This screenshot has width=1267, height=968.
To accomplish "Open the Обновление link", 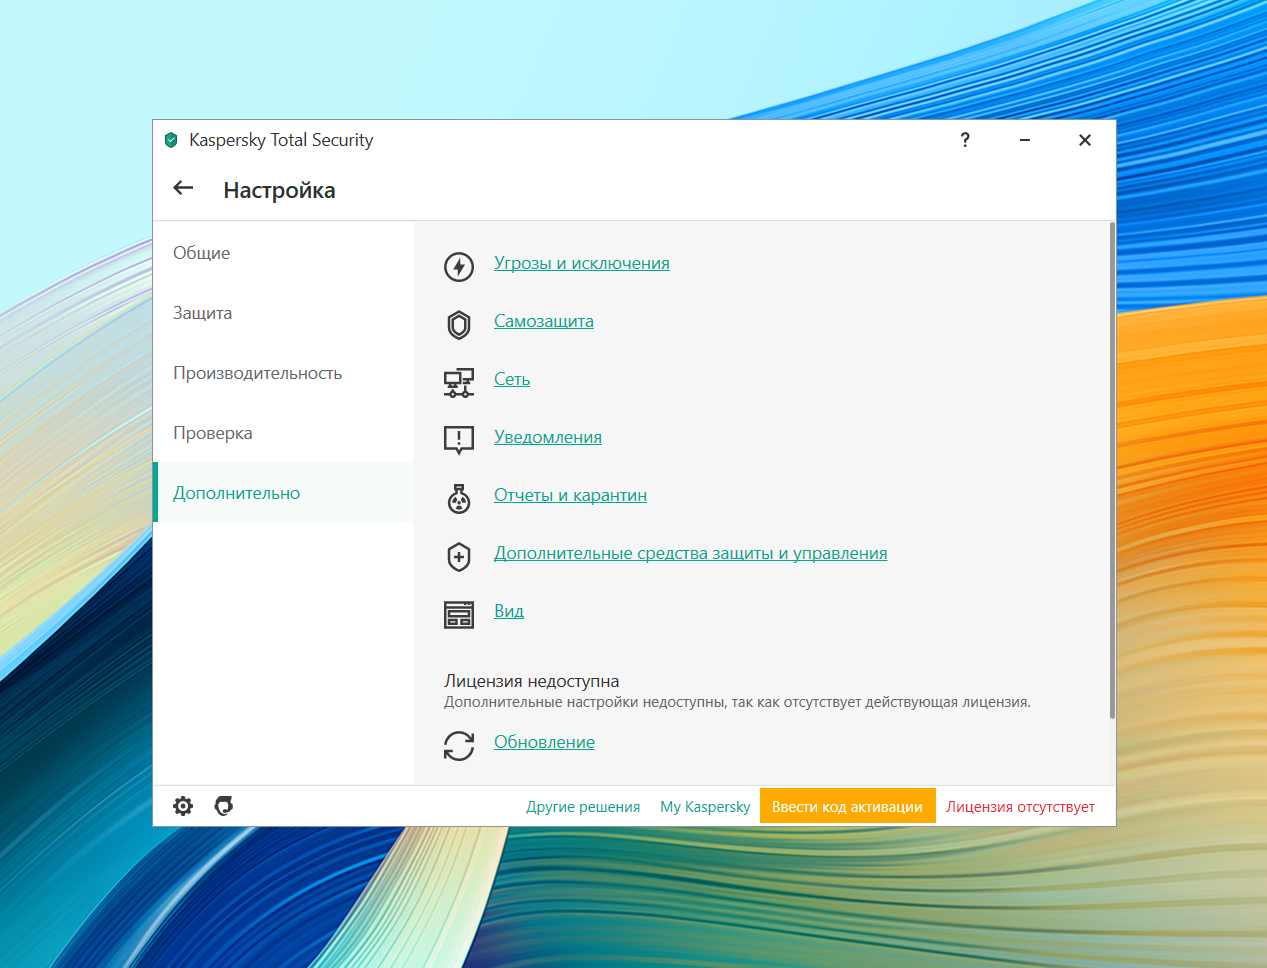I will (544, 742).
